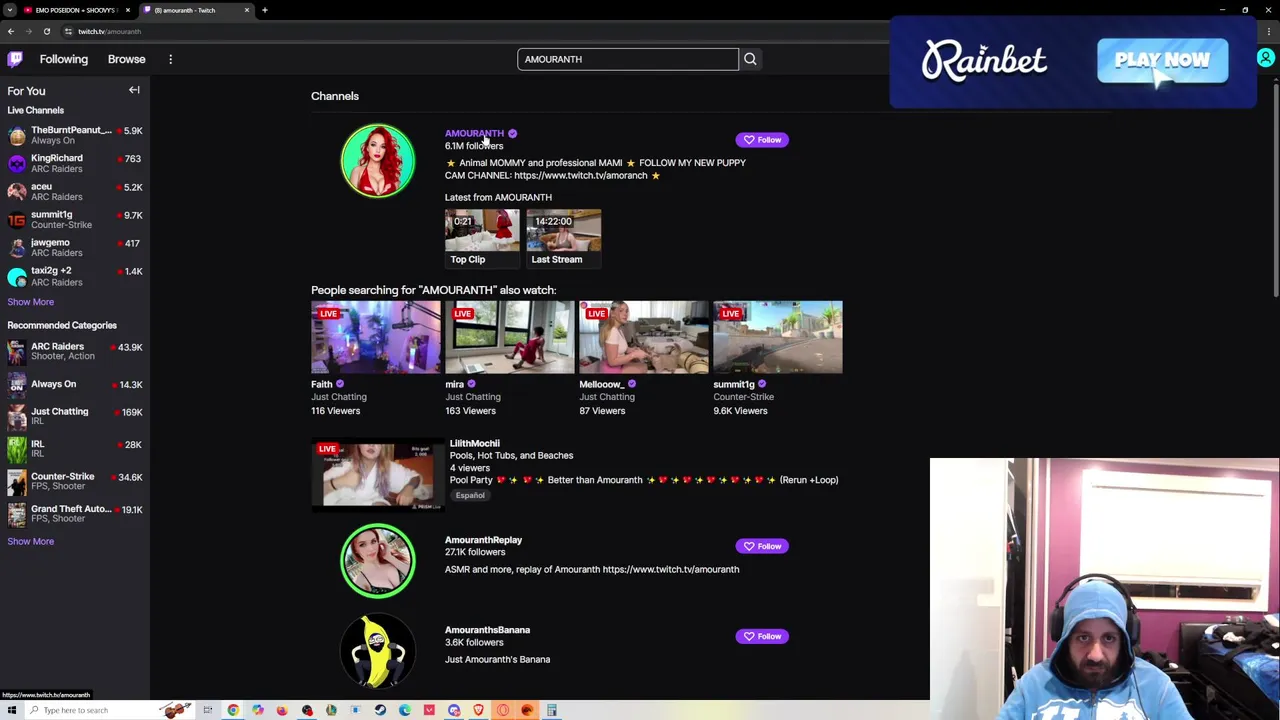The height and width of the screenshot is (720, 1280).
Task: Open Faith's live stream thumbnail
Action: [376, 337]
